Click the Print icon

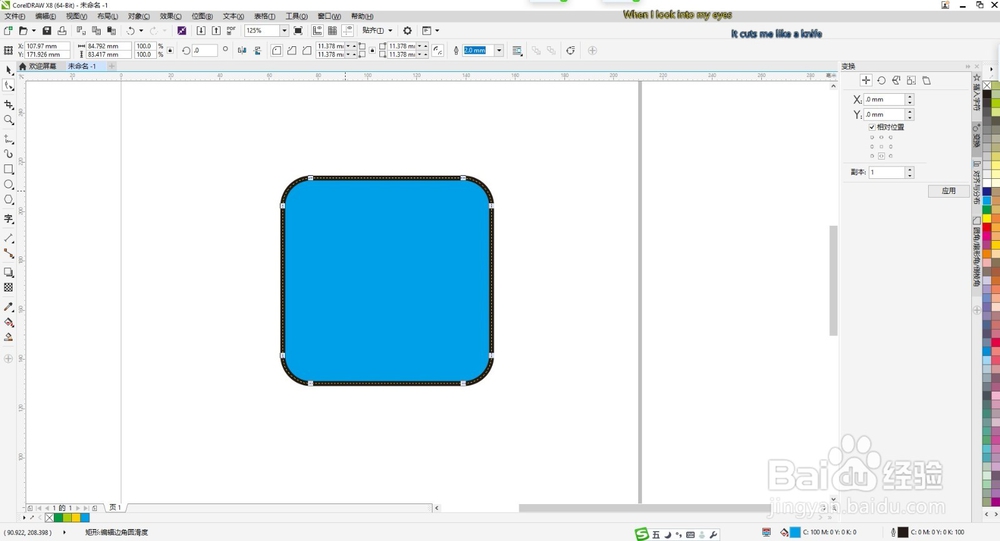click(x=62, y=31)
